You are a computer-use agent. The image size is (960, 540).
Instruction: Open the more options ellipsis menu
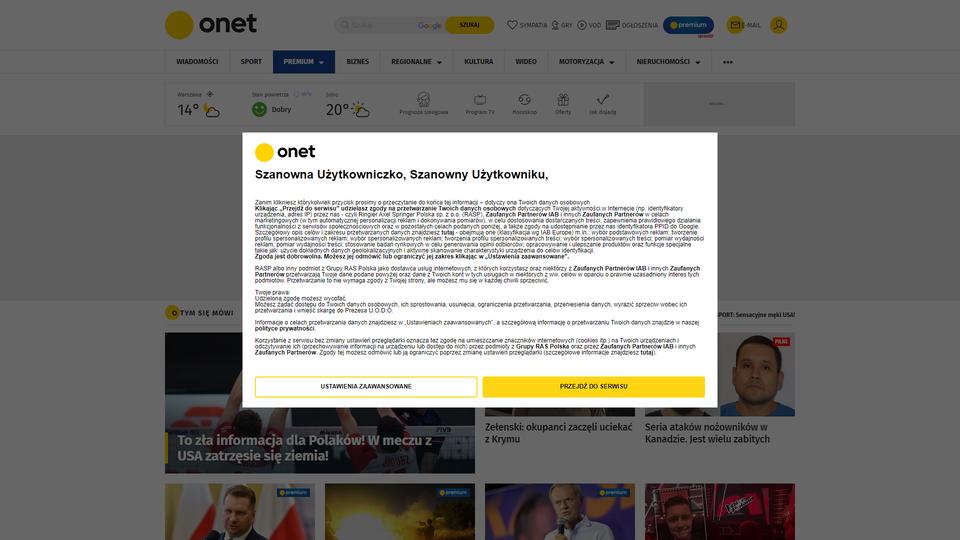[x=727, y=62]
